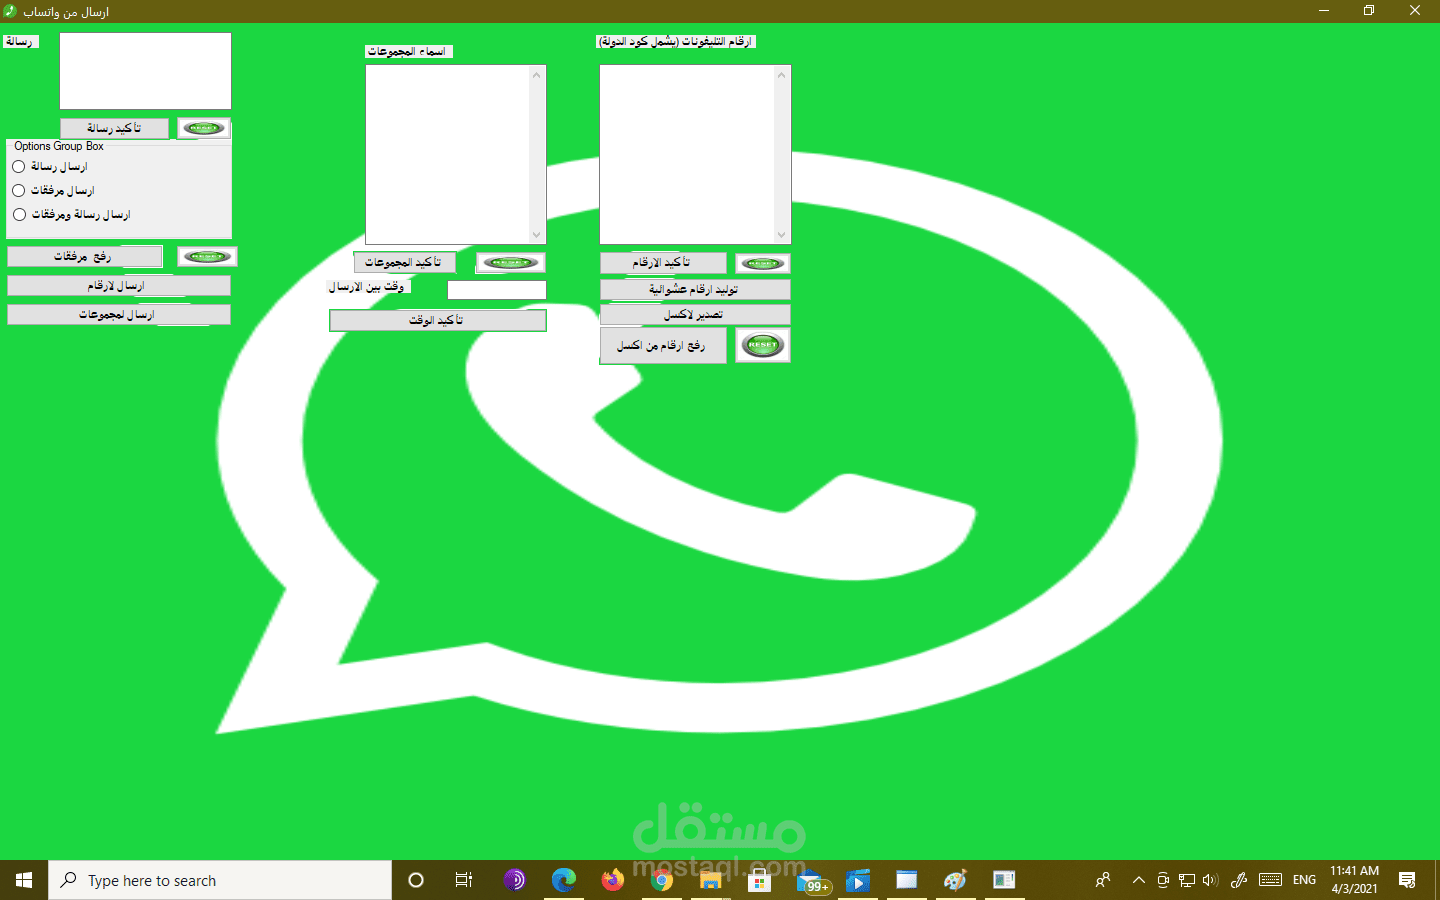
Task: Click the رفع ارقام من اكسل button
Action: click(663, 346)
